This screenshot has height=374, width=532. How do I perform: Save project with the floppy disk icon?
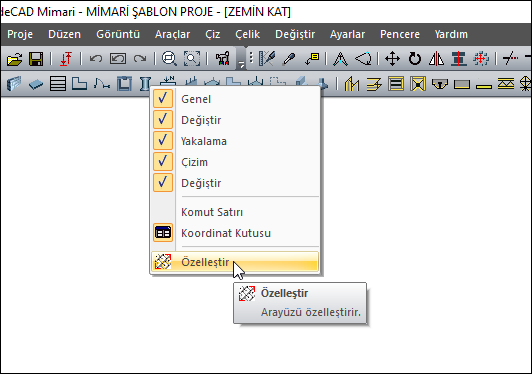(x=36, y=59)
